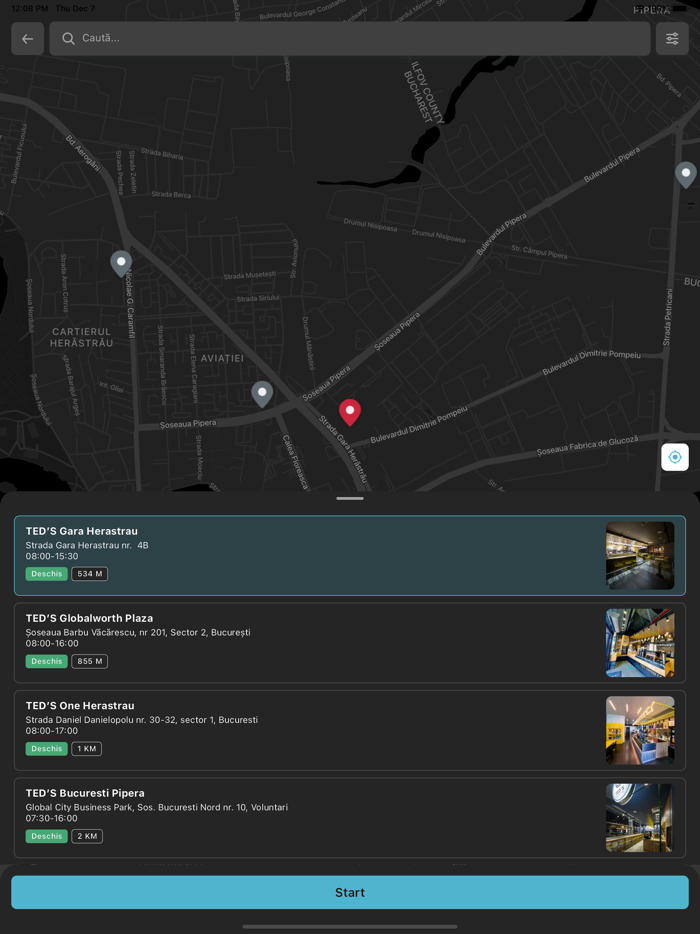Select TED'S Bucuresti Pipera card
Viewport: 700px width, 934px height.
tap(350, 818)
